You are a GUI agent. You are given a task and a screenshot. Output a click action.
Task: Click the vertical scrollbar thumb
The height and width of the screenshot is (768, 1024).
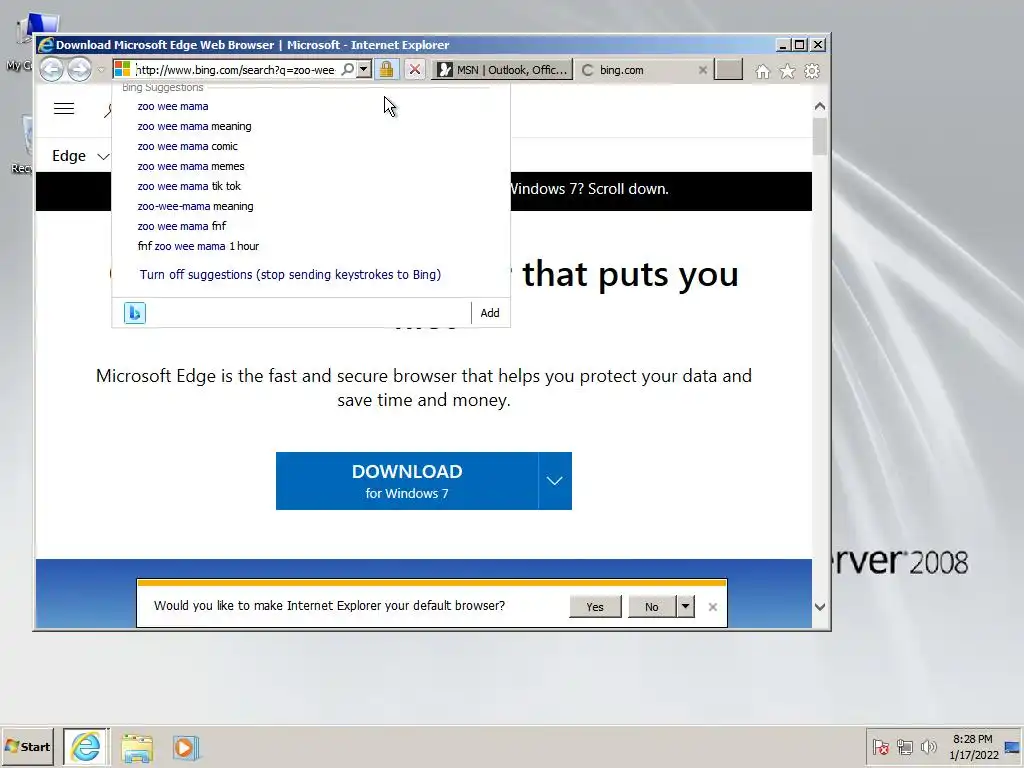click(x=820, y=136)
